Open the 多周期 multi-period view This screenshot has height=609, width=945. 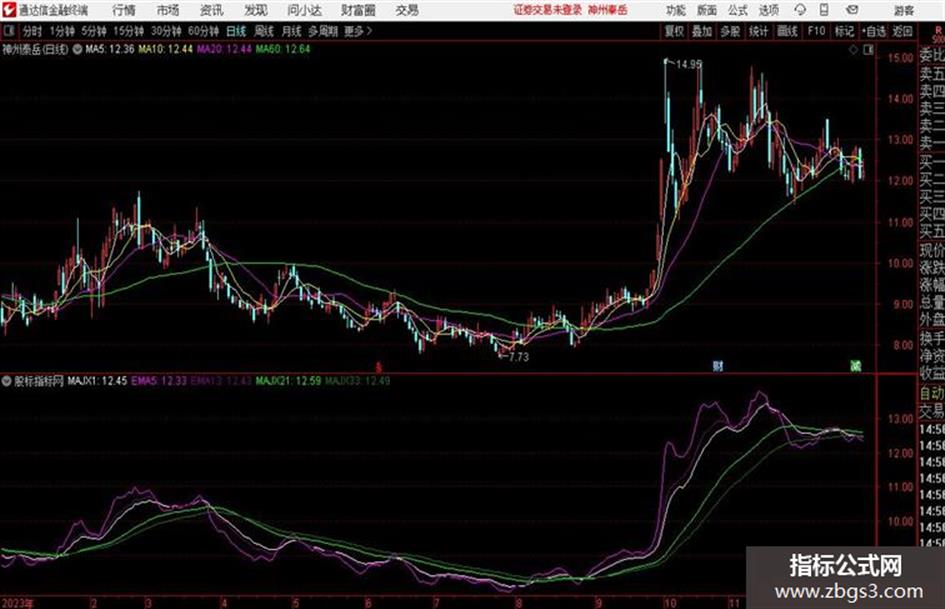pyautogui.click(x=323, y=31)
